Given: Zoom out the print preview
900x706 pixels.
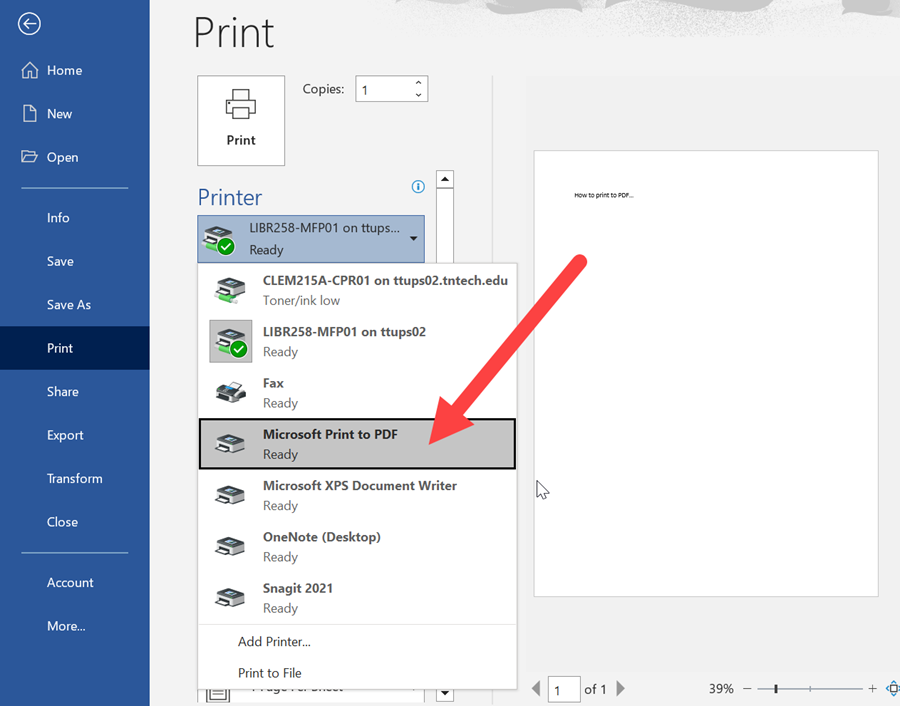Looking at the screenshot, I should (x=747, y=688).
